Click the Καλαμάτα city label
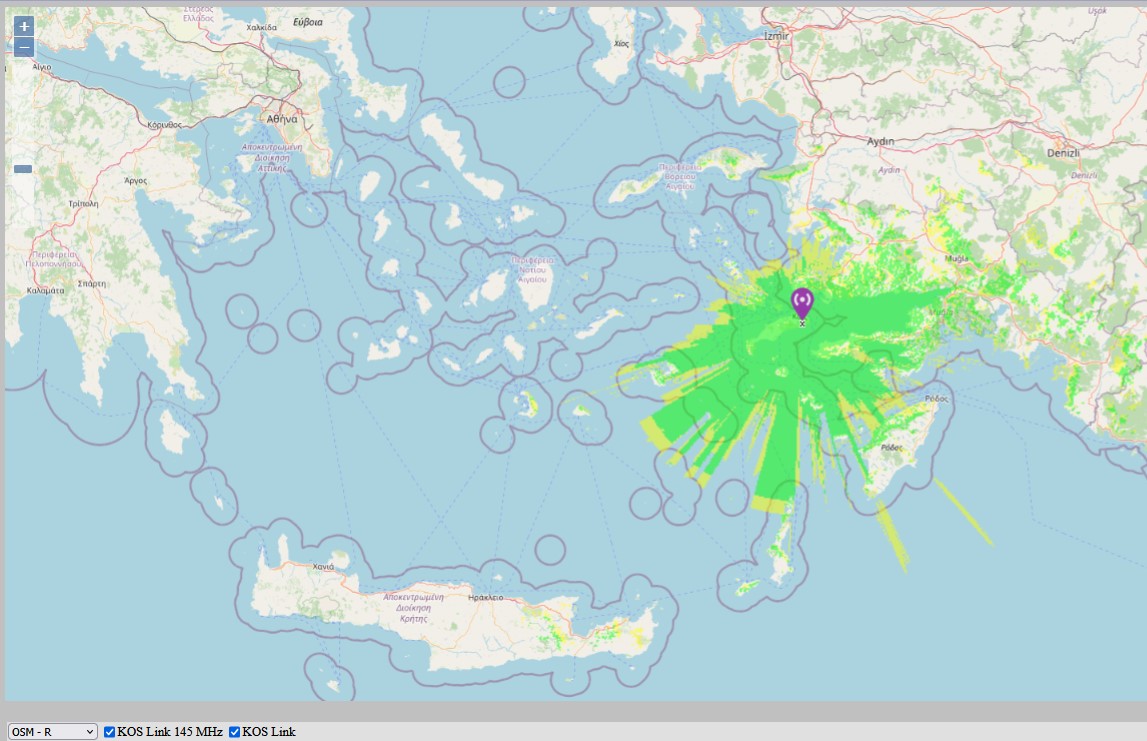Image resolution: width=1147 pixels, height=741 pixels. (x=45, y=290)
